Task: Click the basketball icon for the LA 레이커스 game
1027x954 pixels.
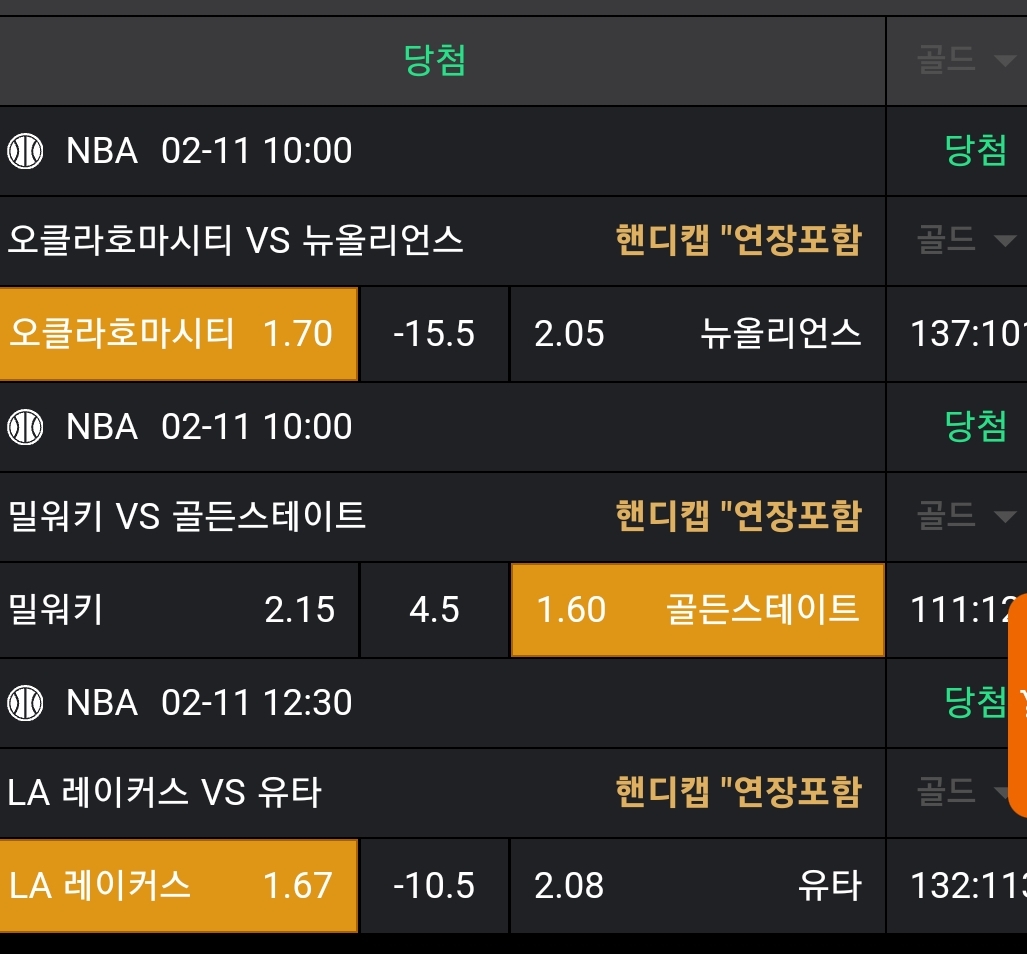Action: (x=25, y=703)
